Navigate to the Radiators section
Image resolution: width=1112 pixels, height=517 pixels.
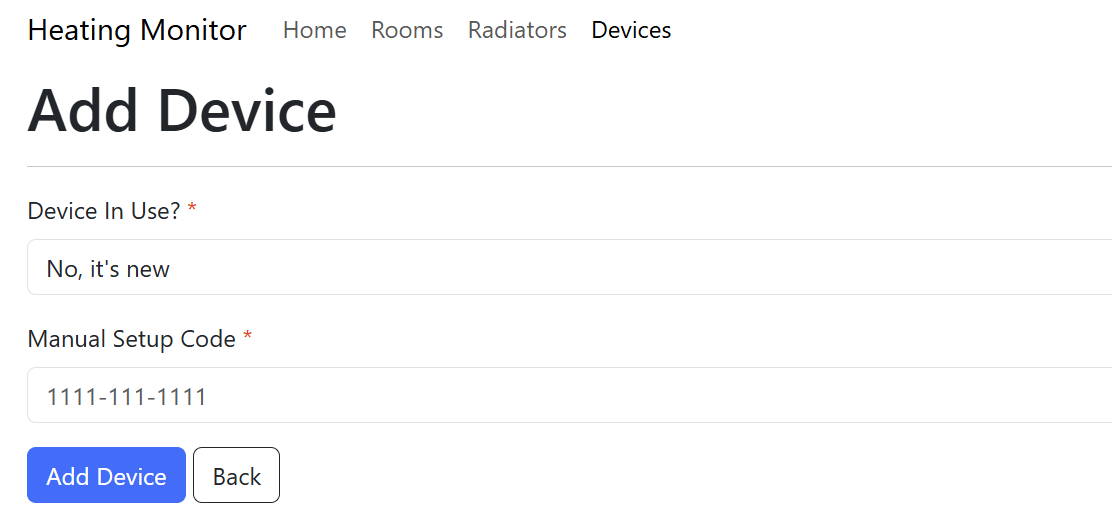[x=517, y=30]
